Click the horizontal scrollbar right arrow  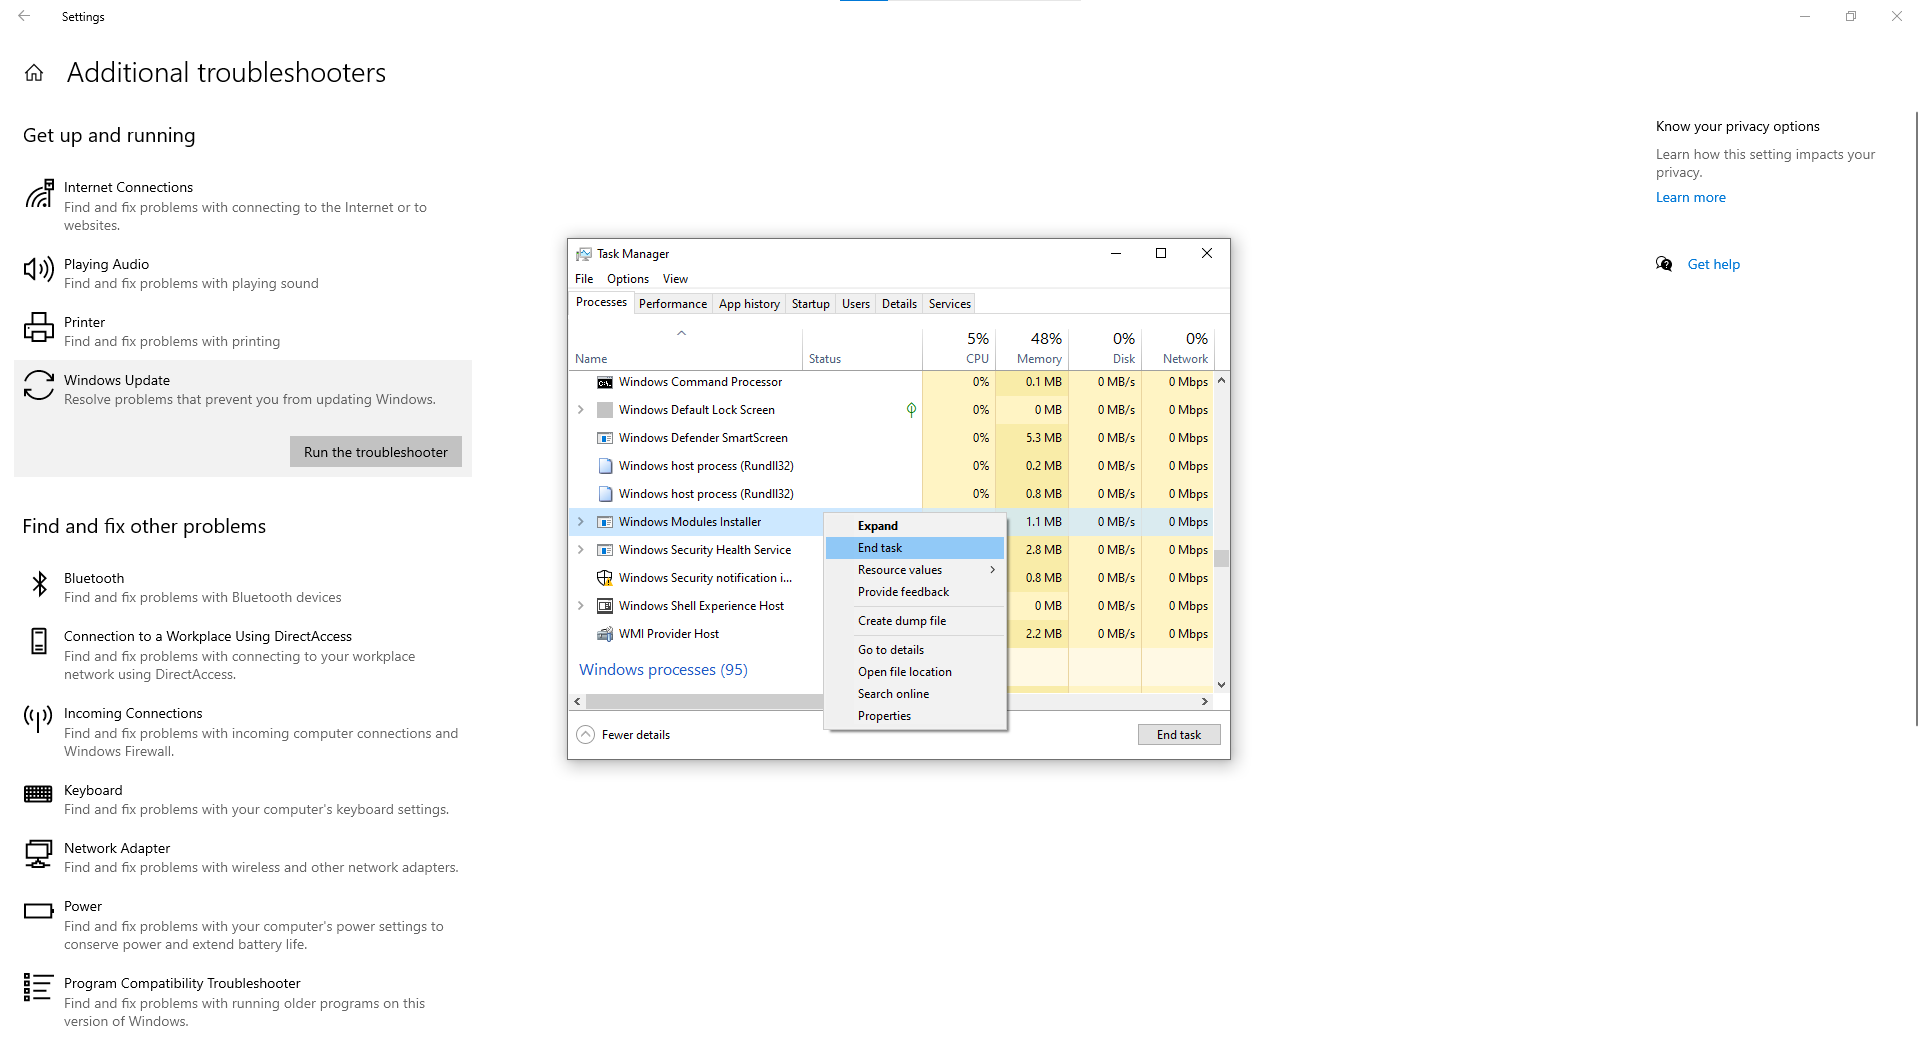[1204, 702]
